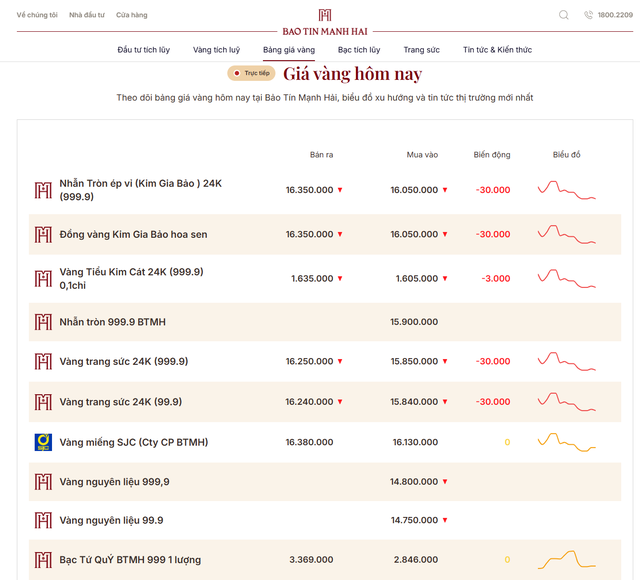The image size is (640, 580).
Task: Select Vàng nguyên liệu 99.9 name
Action: click(x=111, y=520)
